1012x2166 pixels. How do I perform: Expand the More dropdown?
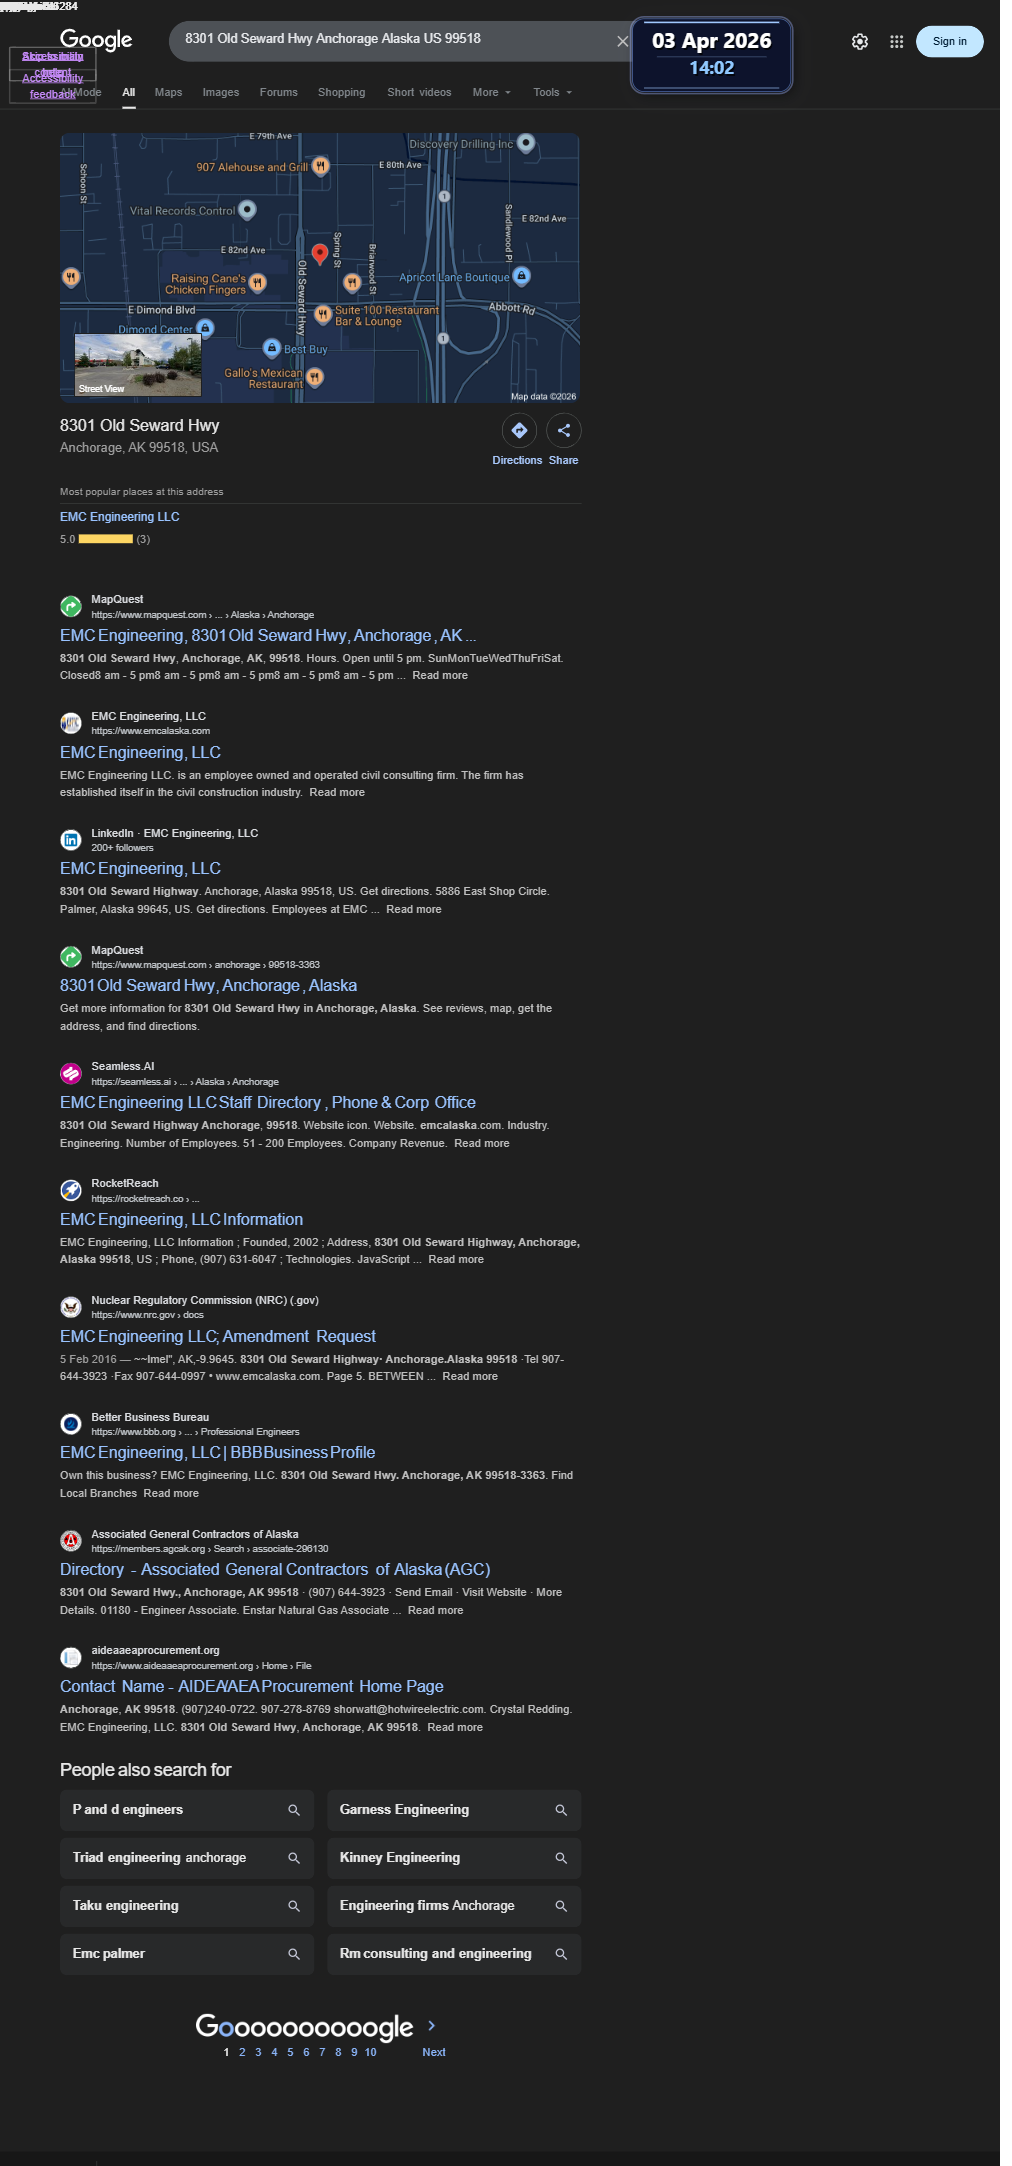coord(491,92)
